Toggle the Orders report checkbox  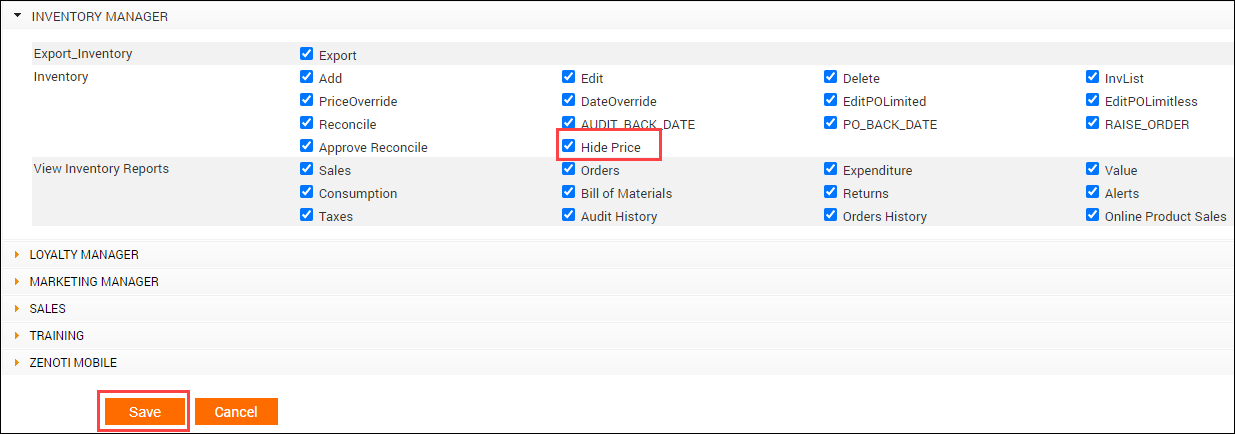[x=569, y=169]
